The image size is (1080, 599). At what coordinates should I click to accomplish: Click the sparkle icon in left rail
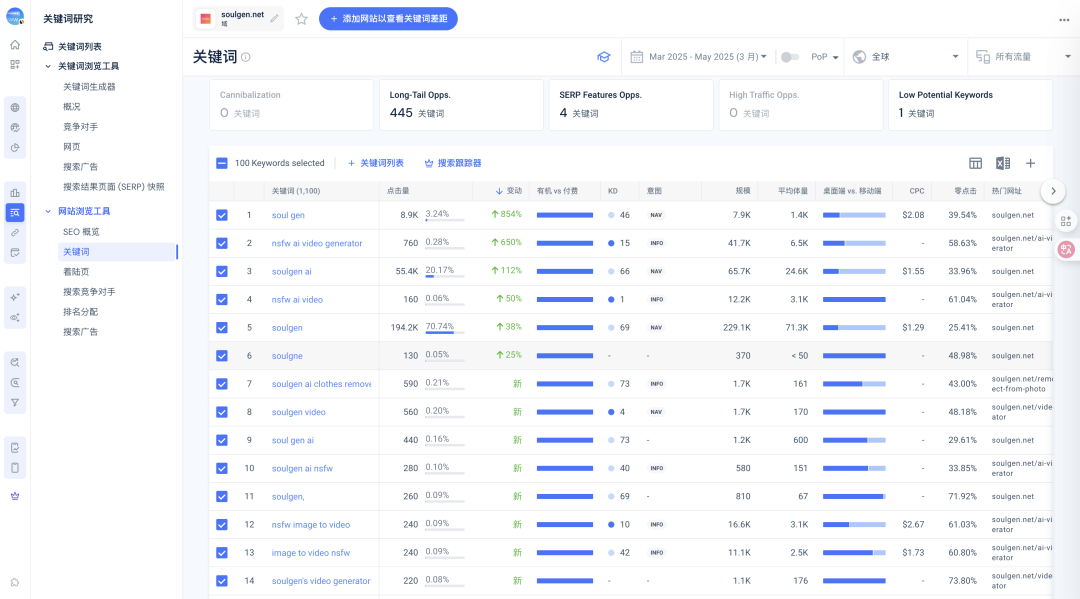(14, 297)
